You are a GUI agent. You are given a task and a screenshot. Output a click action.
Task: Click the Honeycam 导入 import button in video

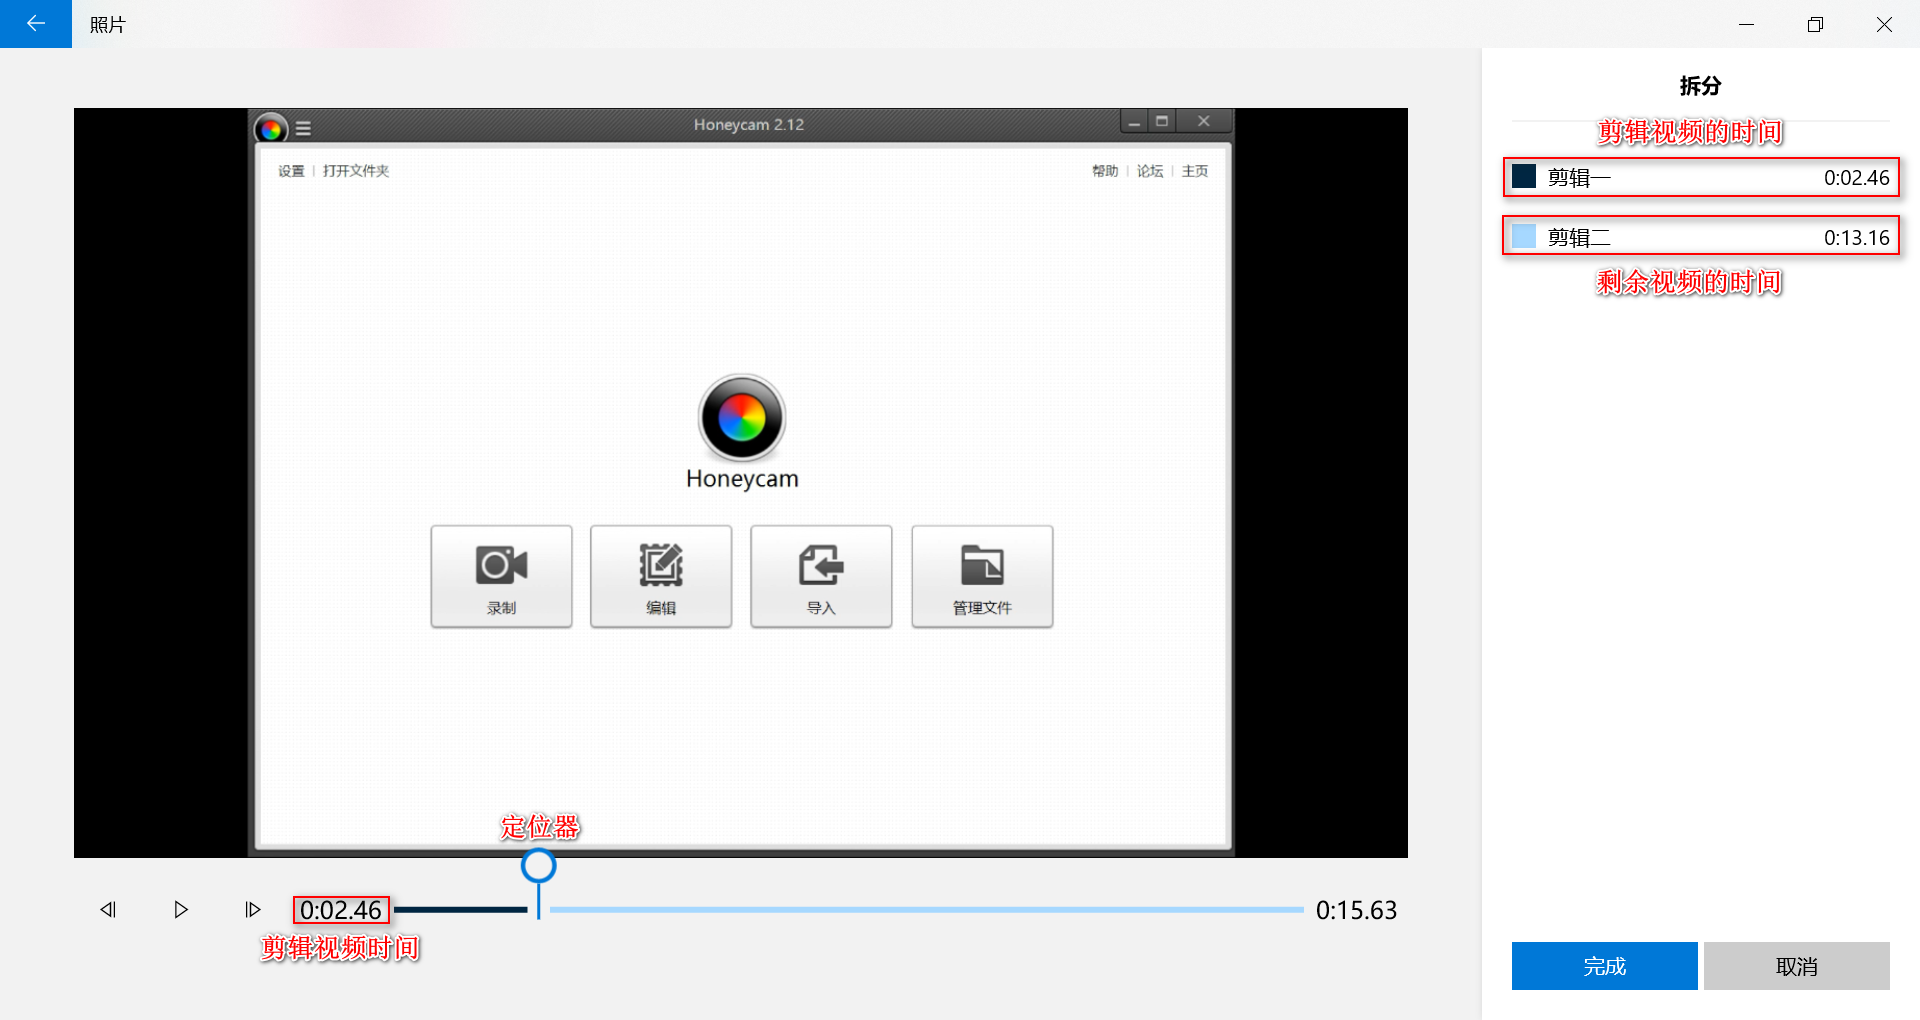[821, 577]
